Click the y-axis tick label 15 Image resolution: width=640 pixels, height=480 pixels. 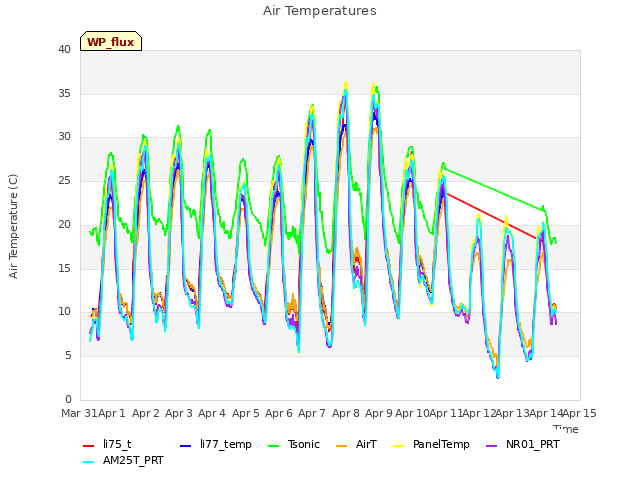point(64,268)
